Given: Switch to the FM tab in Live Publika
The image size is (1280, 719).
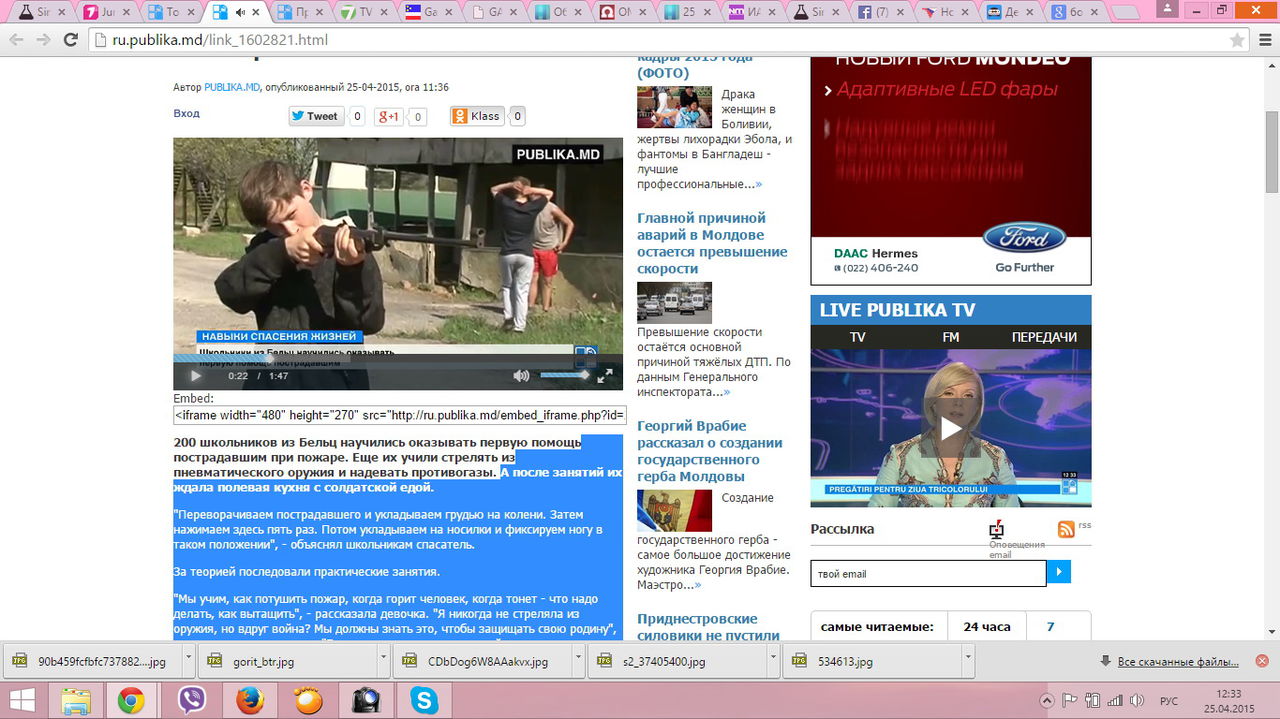Looking at the screenshot, I should tap(950, 337).
